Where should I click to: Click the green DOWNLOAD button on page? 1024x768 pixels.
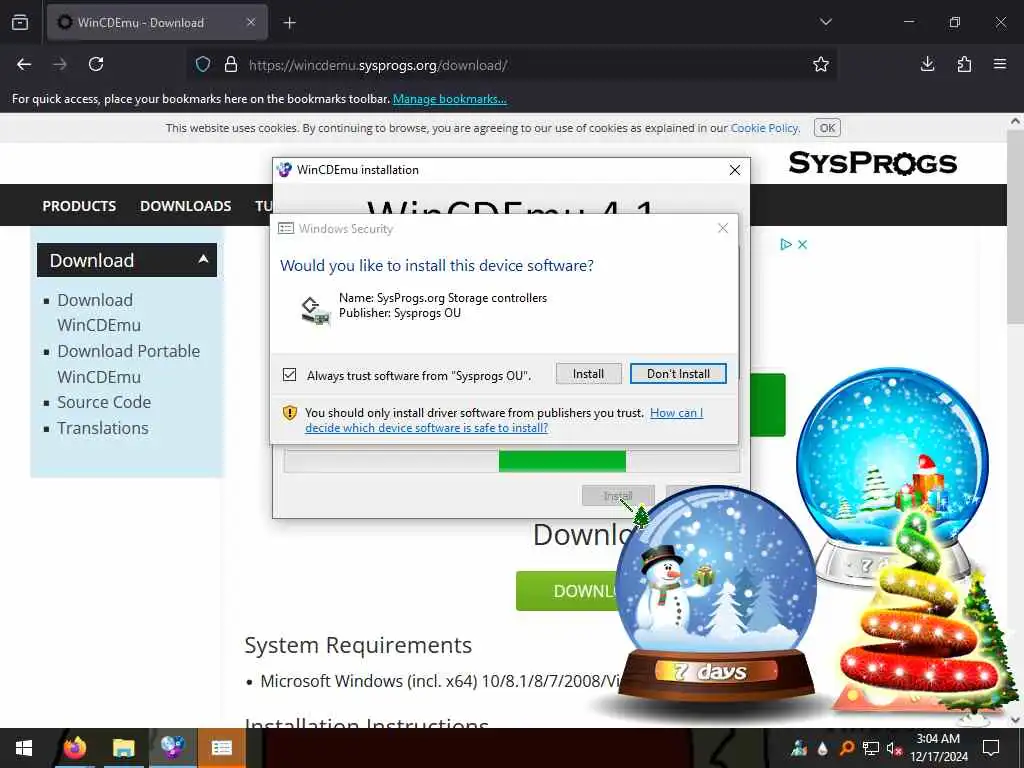click(567, 591)
